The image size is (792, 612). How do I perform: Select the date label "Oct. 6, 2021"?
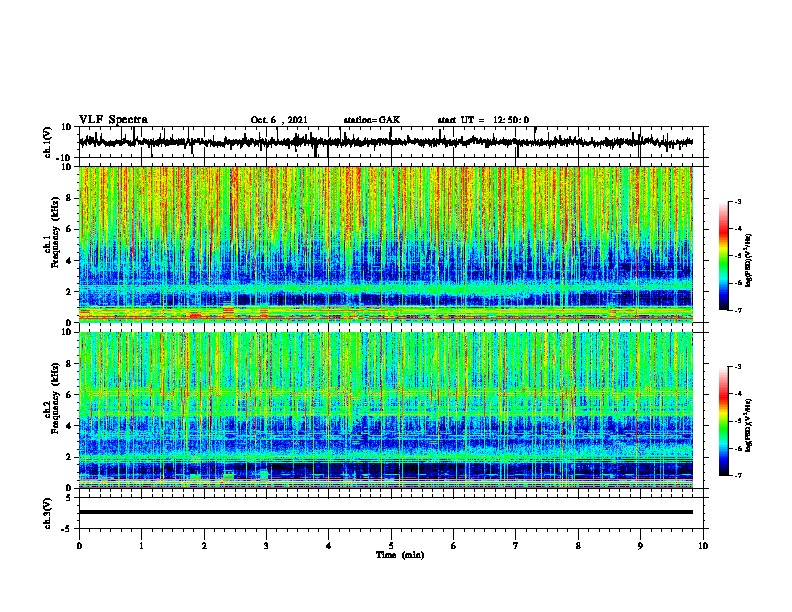point(279,120)
